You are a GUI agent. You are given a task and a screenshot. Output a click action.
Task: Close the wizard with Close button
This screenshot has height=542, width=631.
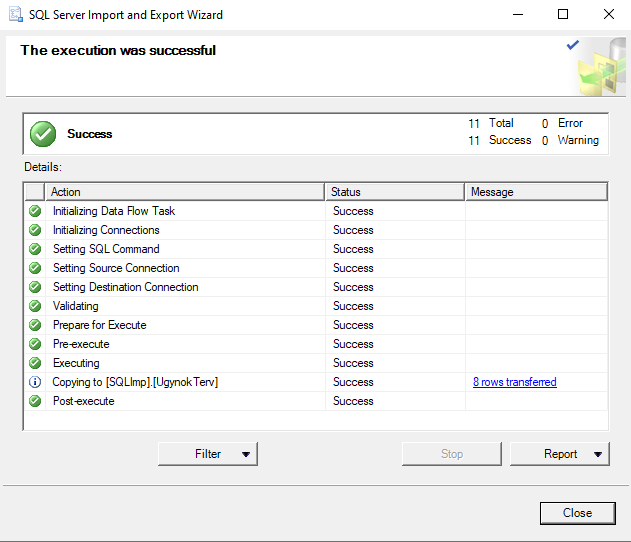click(x=577, y=513)
